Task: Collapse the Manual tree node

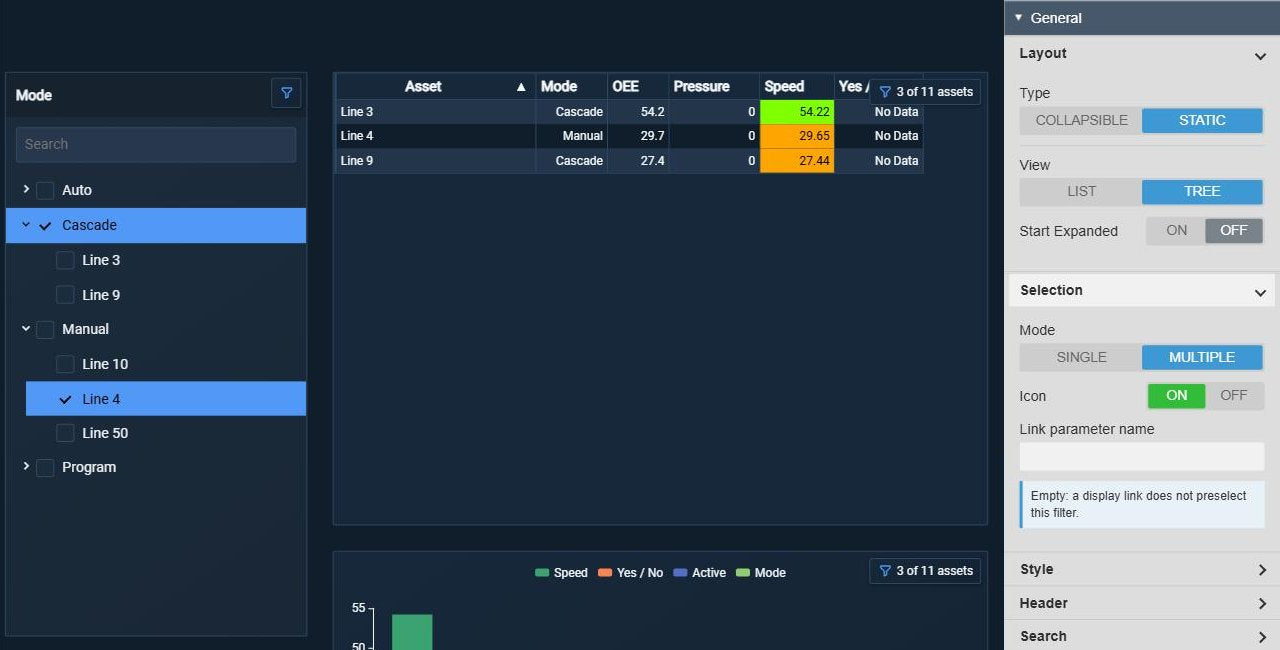Action: coord(26,328)
